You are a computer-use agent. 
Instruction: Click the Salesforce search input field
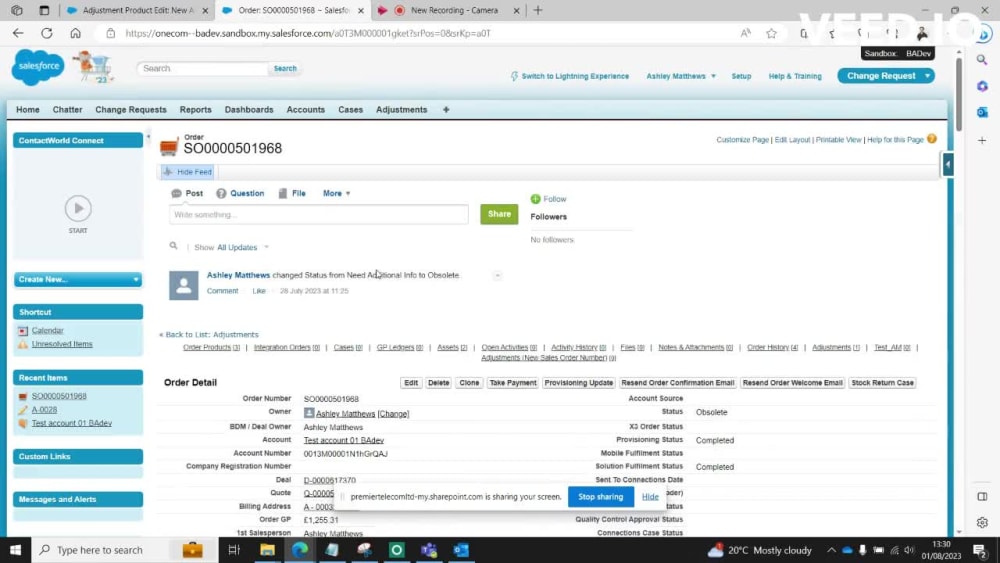[202, 68]
